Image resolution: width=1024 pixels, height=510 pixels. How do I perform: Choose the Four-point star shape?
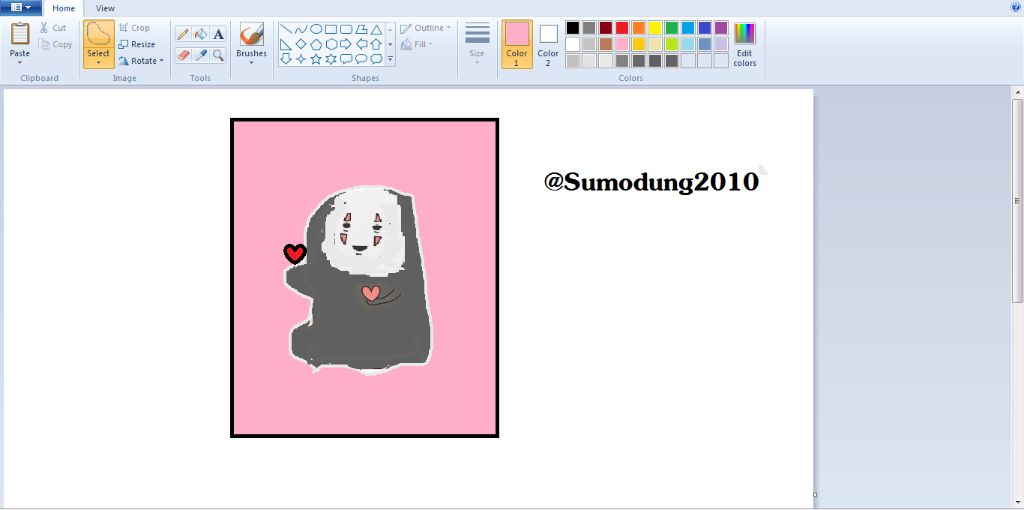coord(300,59)
